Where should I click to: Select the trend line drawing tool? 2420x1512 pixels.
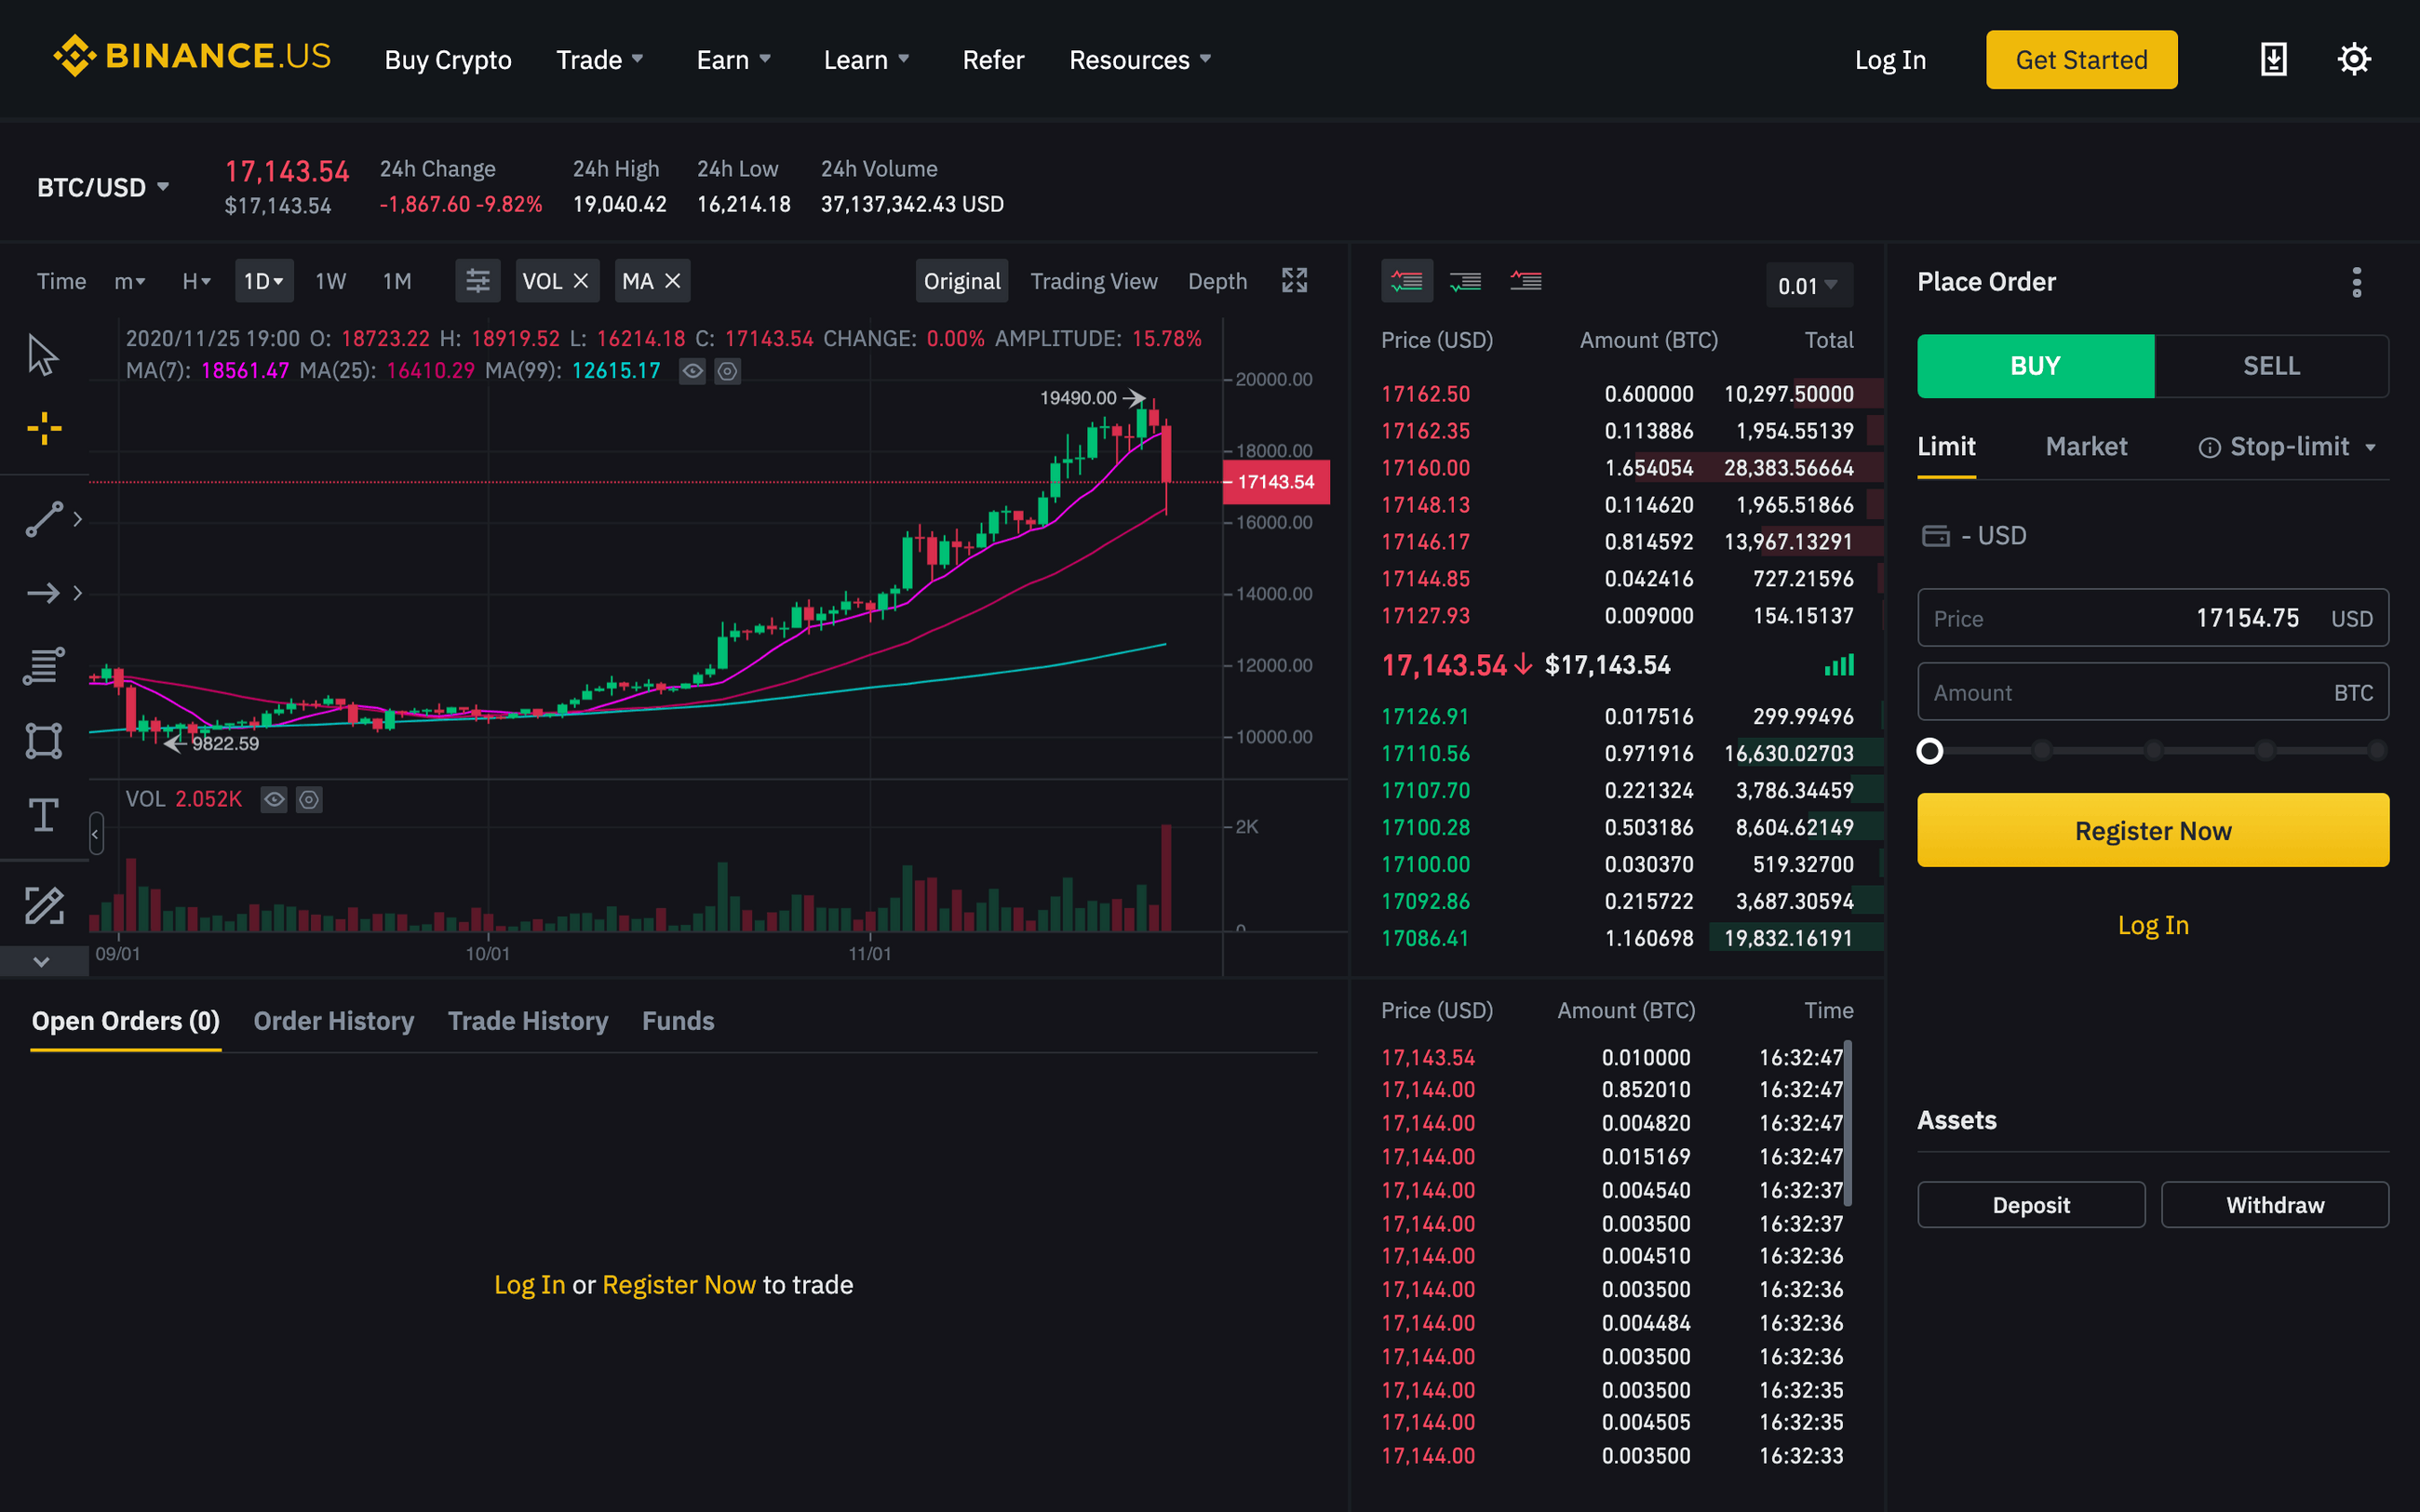44,519
